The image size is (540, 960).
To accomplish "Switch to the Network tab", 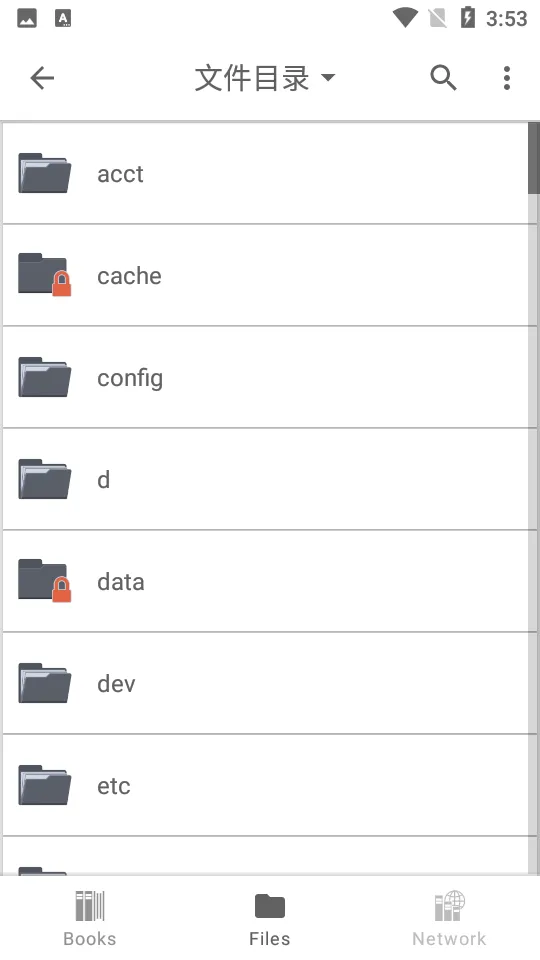I will 449,918.
